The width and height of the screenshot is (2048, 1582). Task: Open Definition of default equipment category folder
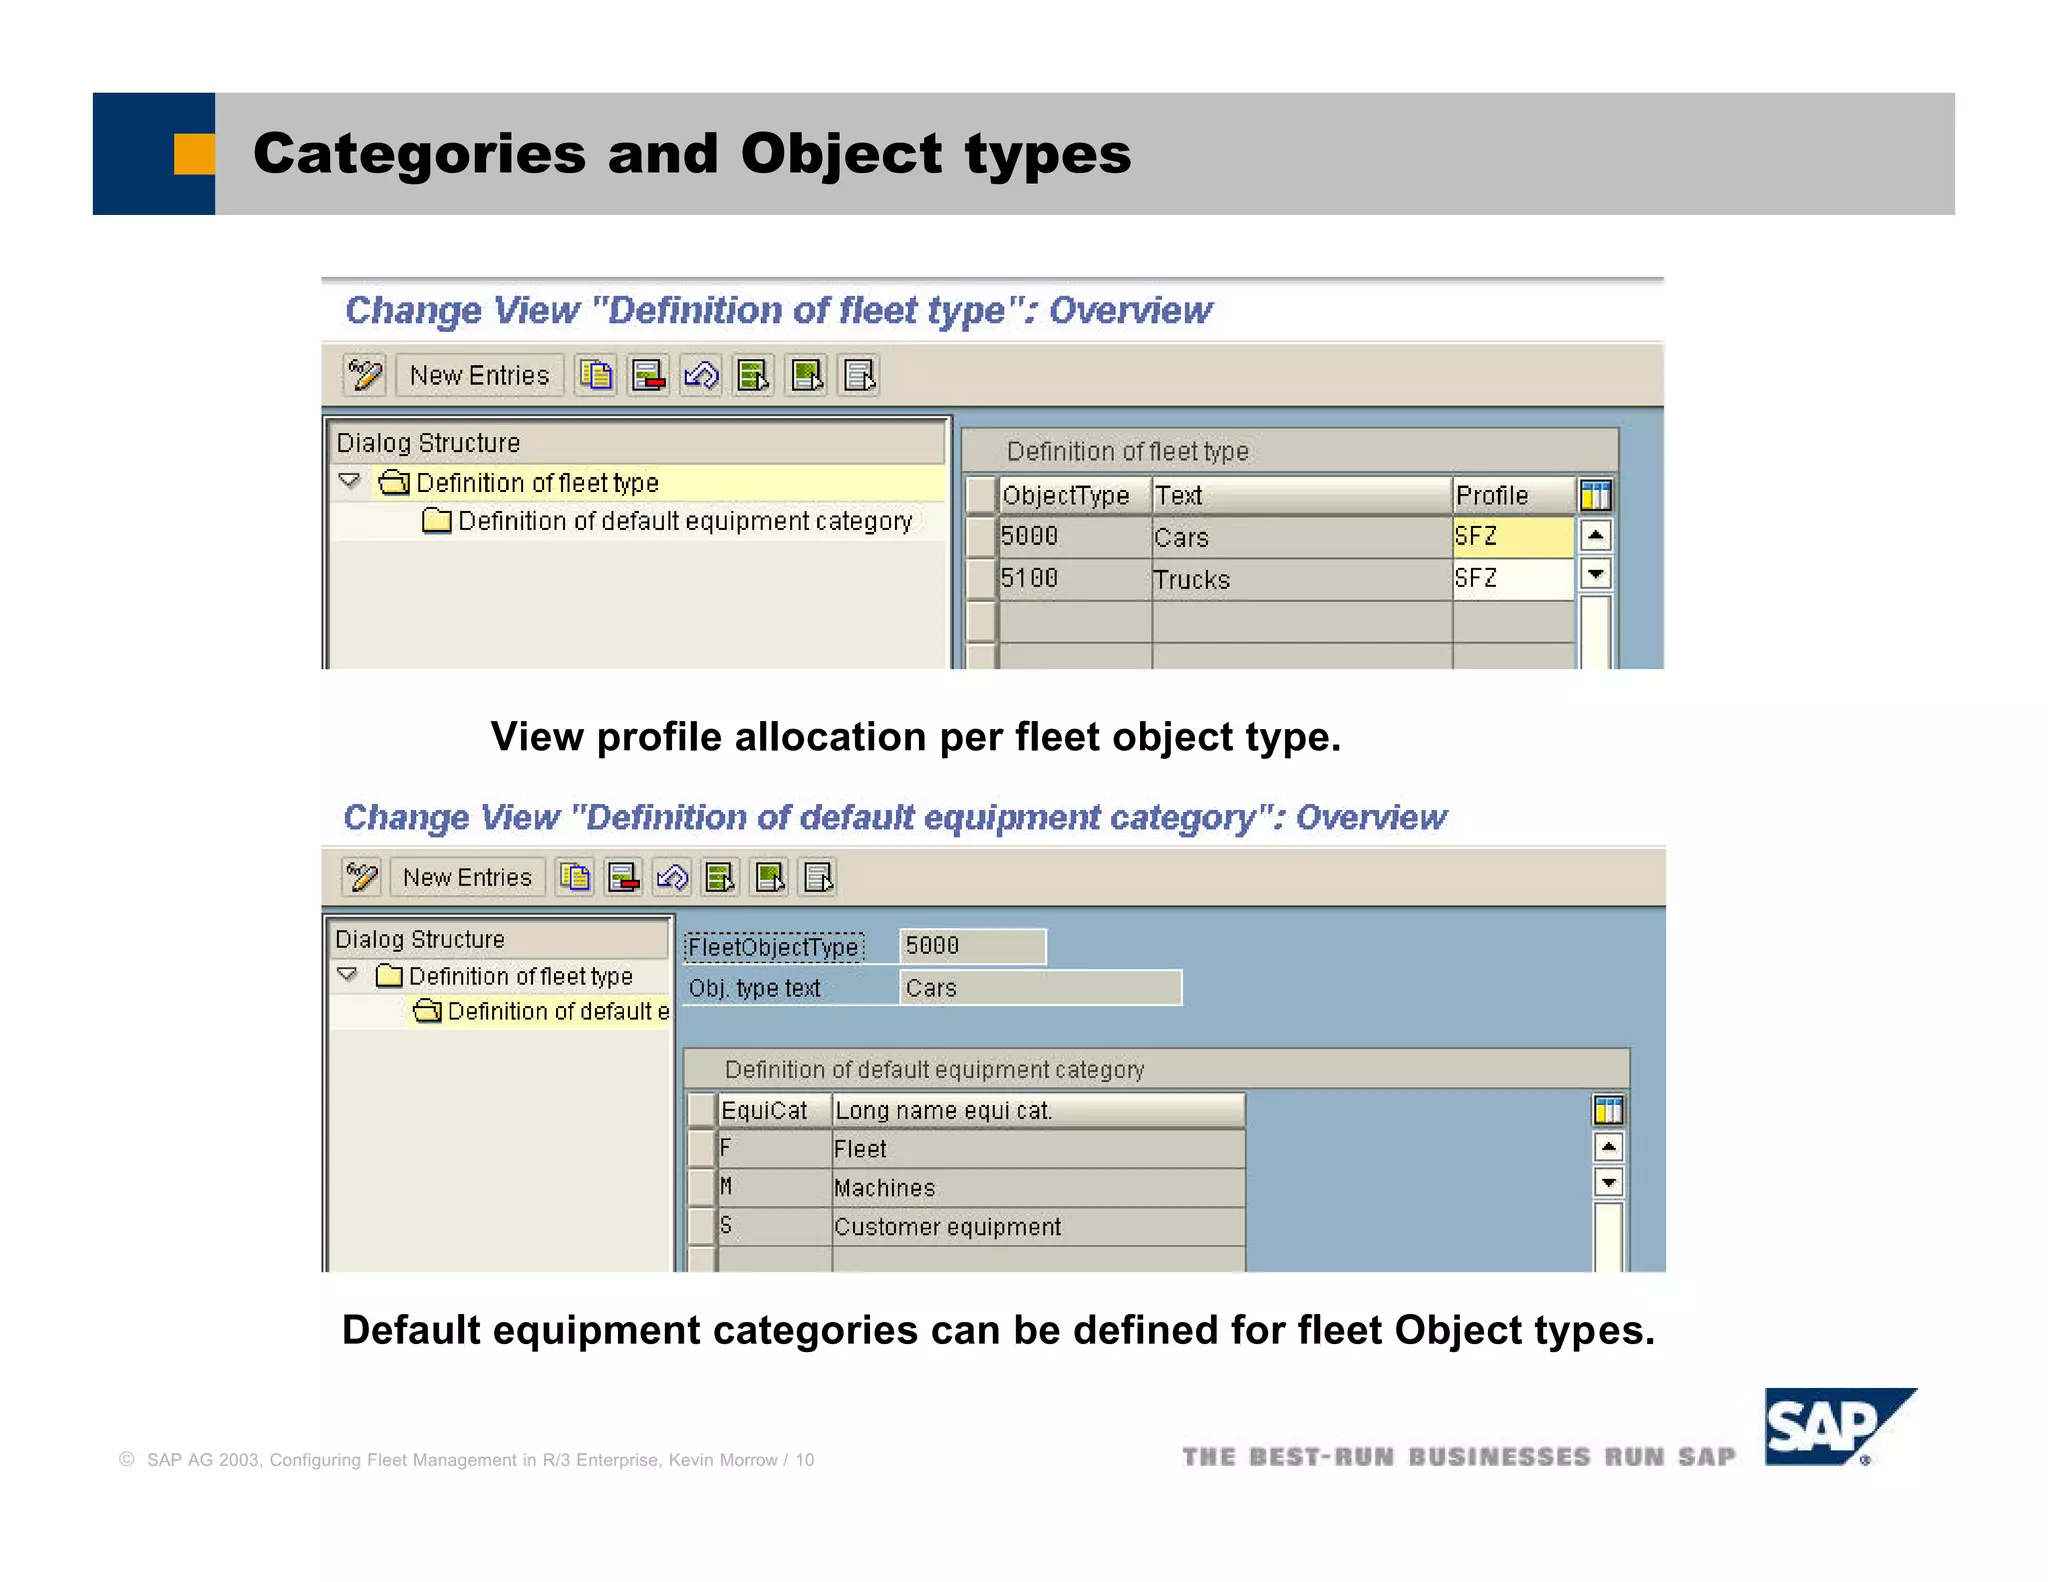pos(665,521)
